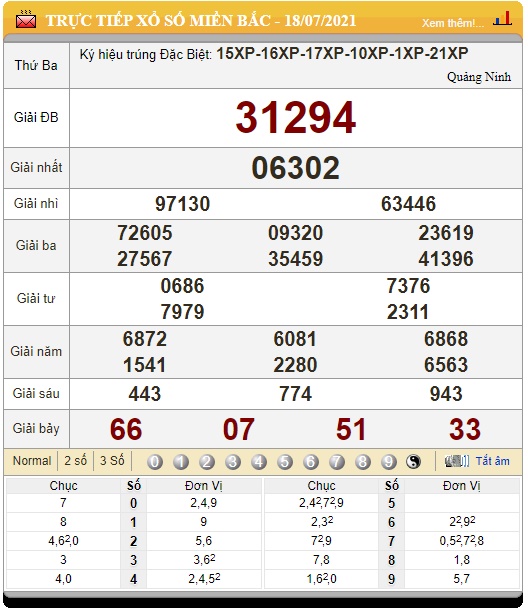Select digit 7 filter ball
The height and width of the screenshot is (612, 528).
pyautogui.click(x=337, y=462)
